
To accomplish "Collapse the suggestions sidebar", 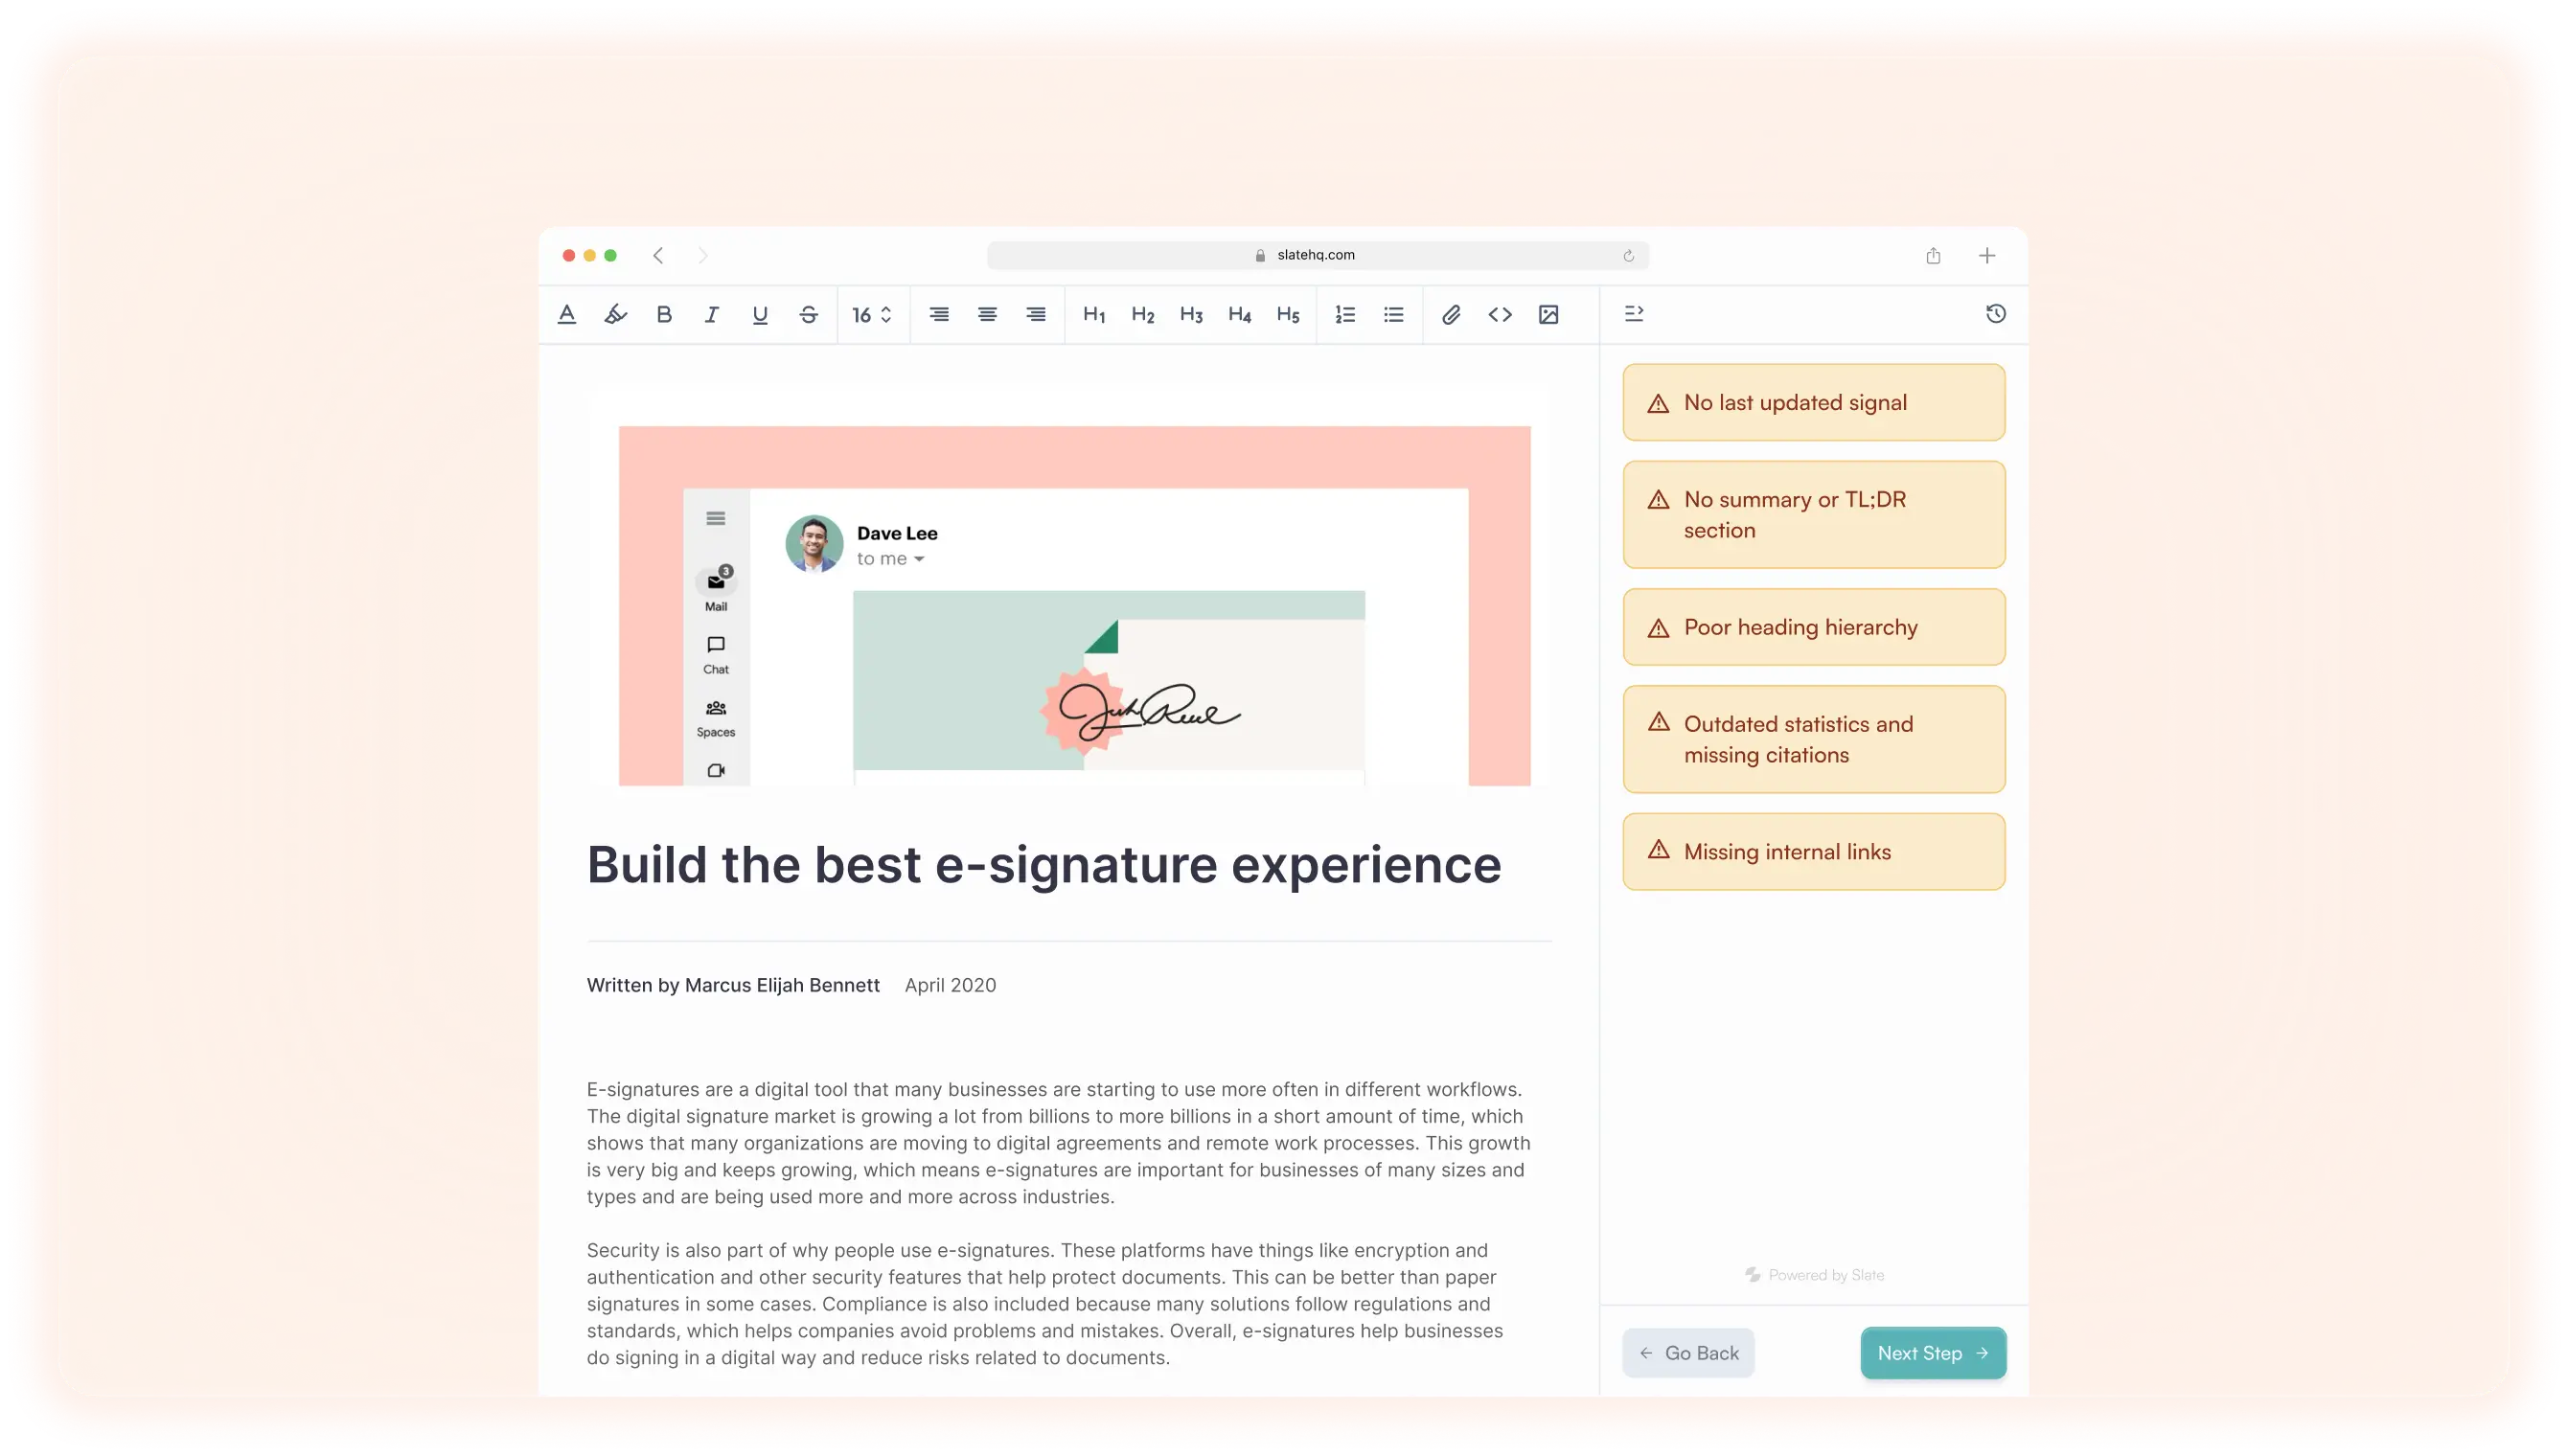I will click(1635, 313).
